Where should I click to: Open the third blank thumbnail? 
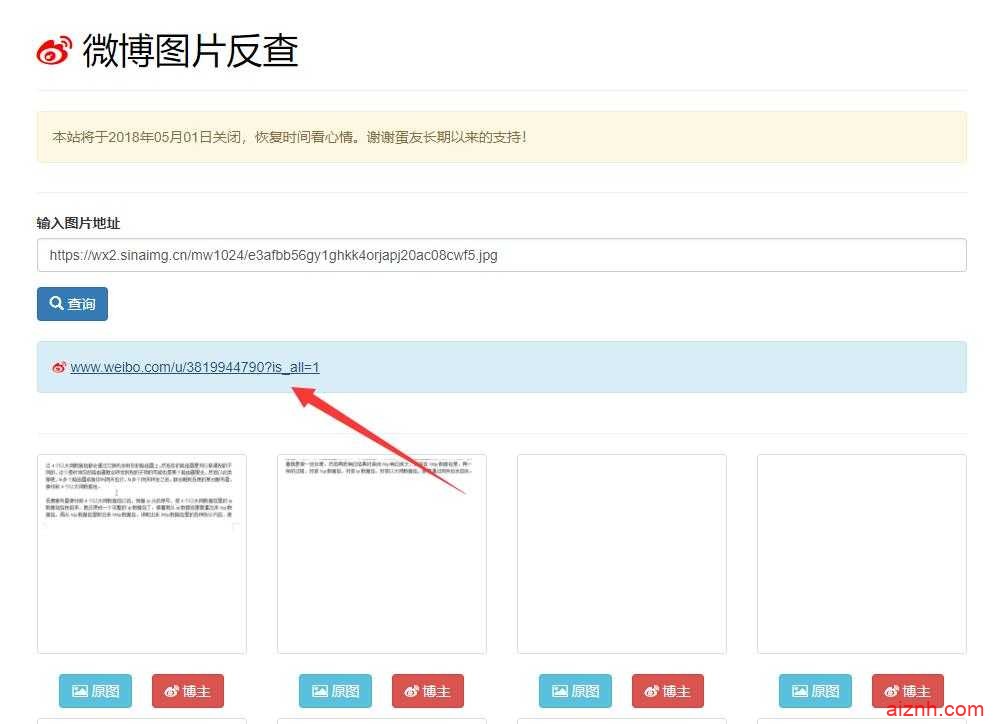pyautogui.click(x=621, y=553)
